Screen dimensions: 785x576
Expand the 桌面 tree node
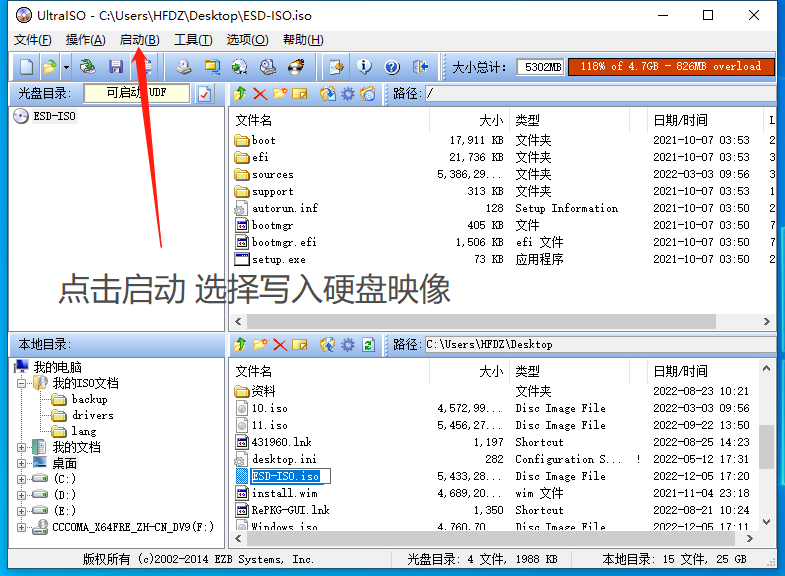click(x=21, y=463)
